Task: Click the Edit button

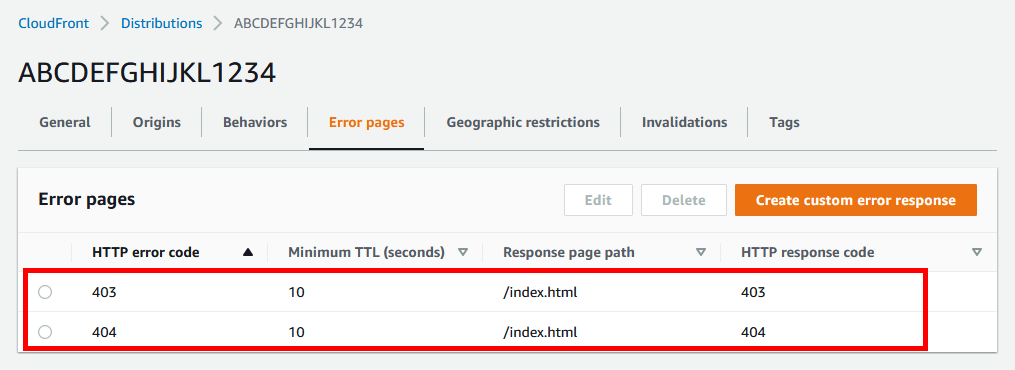Action: 598,201
